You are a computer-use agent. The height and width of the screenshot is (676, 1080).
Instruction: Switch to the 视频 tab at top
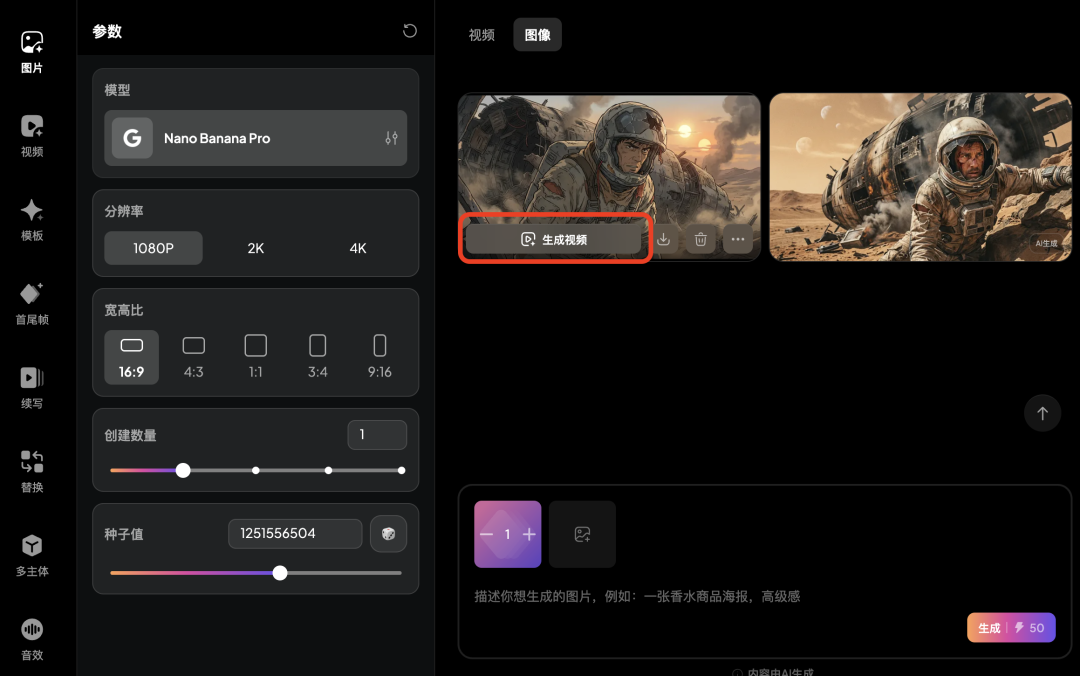(481, 34)
